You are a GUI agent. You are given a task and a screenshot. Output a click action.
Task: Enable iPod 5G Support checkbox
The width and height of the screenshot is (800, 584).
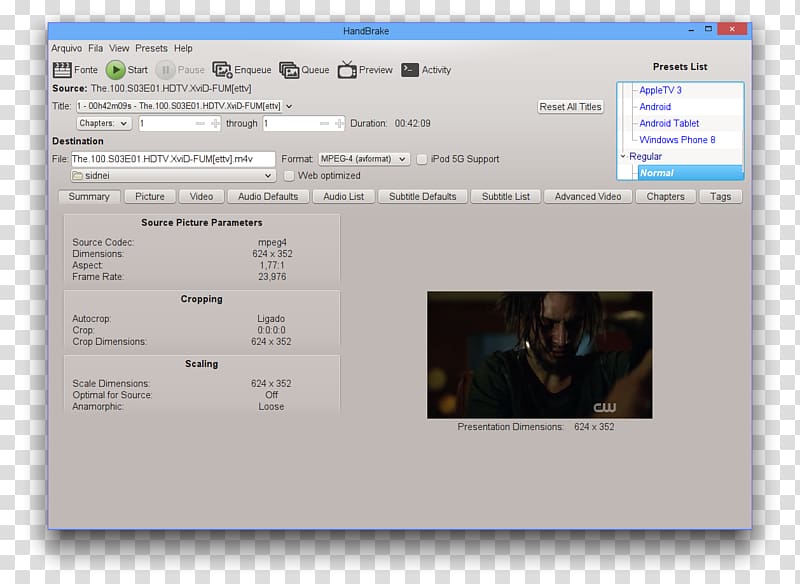421,159
